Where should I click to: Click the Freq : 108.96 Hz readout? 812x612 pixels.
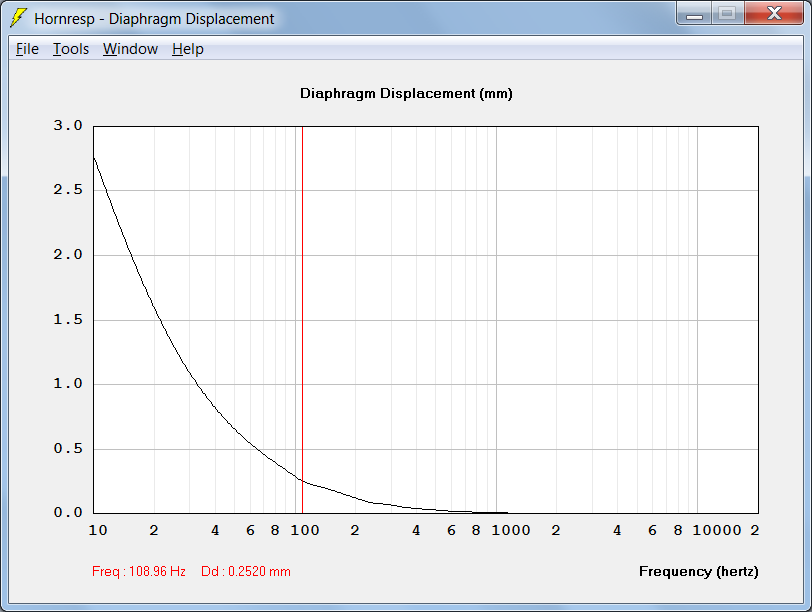138,572
